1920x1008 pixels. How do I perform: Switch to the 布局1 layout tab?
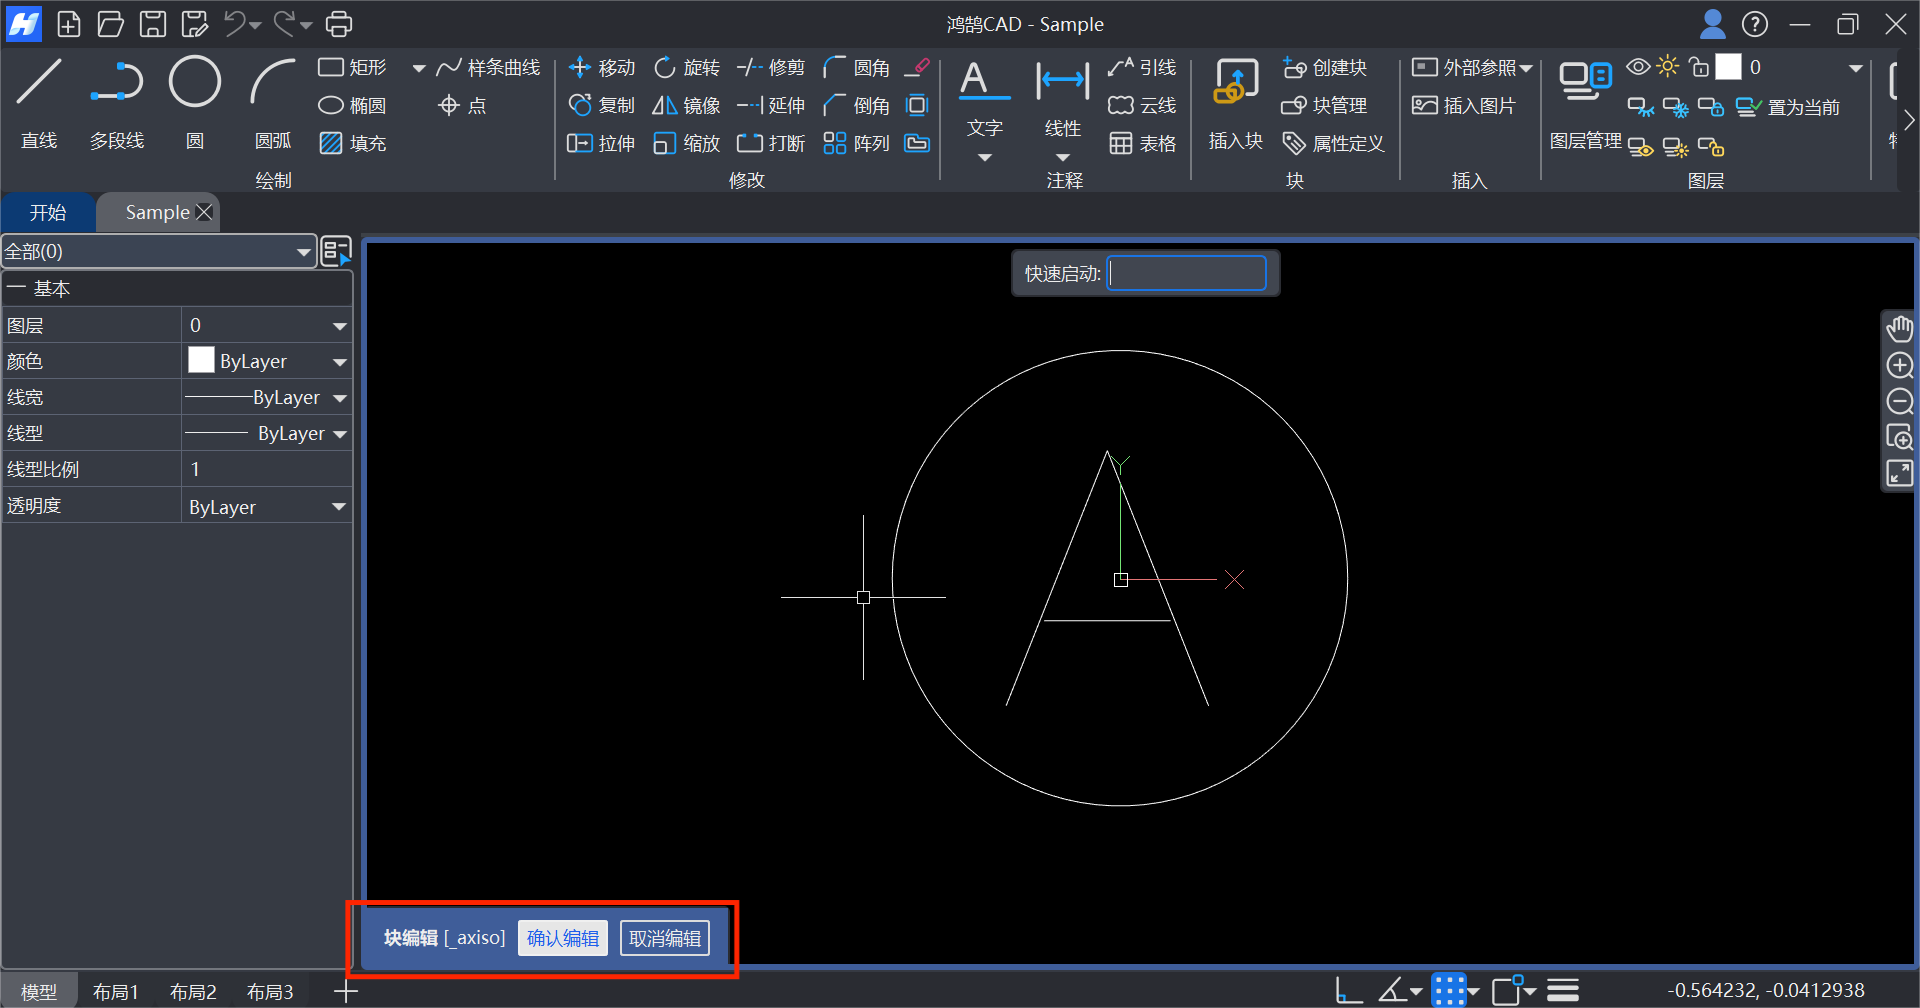point(116,992)
